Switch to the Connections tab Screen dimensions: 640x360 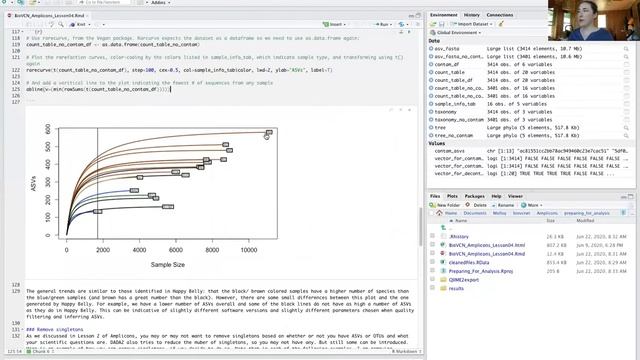coord(500,15)
